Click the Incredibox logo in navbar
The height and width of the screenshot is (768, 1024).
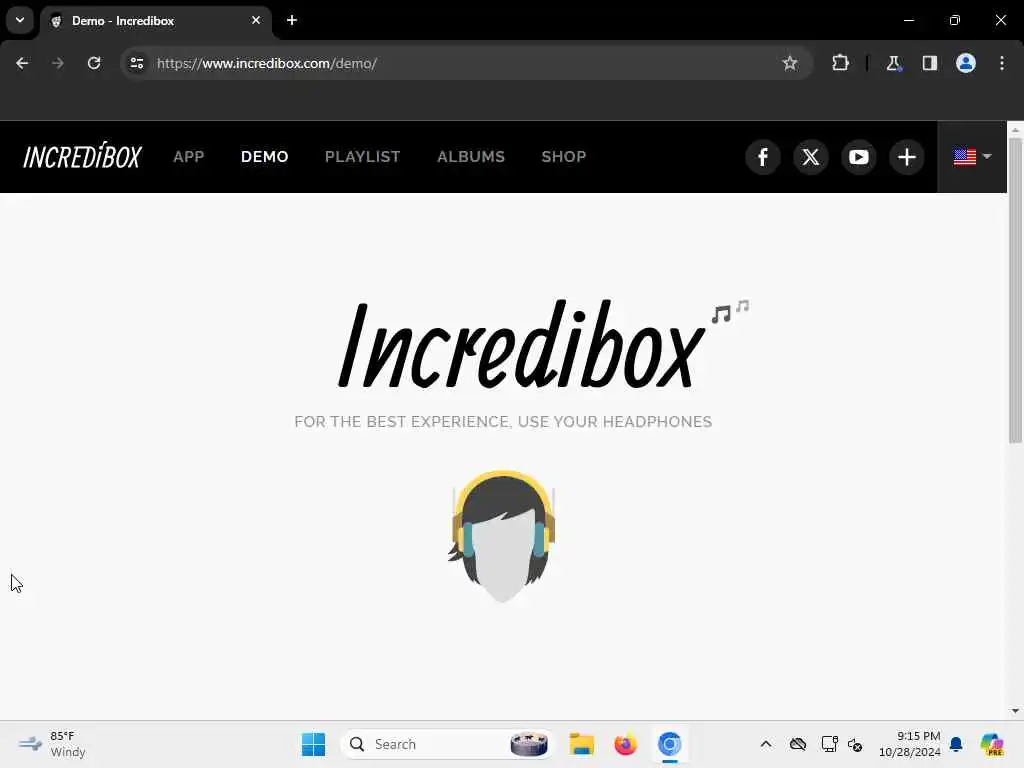(82, 156)
